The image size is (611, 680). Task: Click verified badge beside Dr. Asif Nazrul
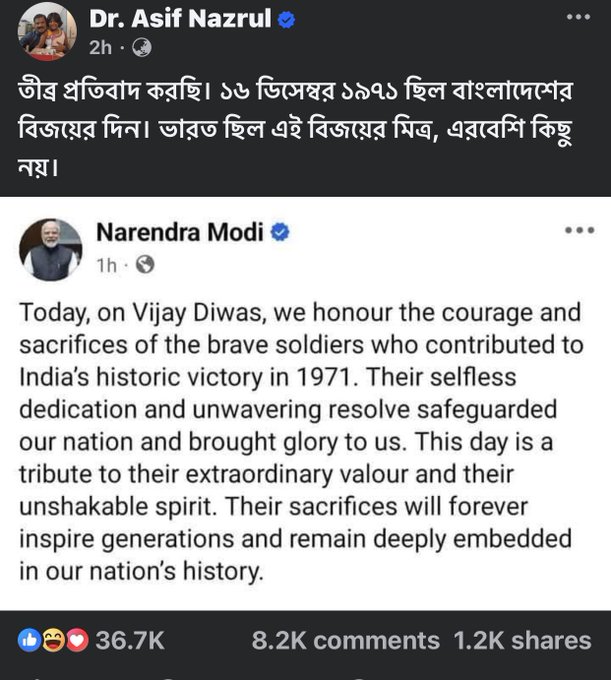pos(287,19)
